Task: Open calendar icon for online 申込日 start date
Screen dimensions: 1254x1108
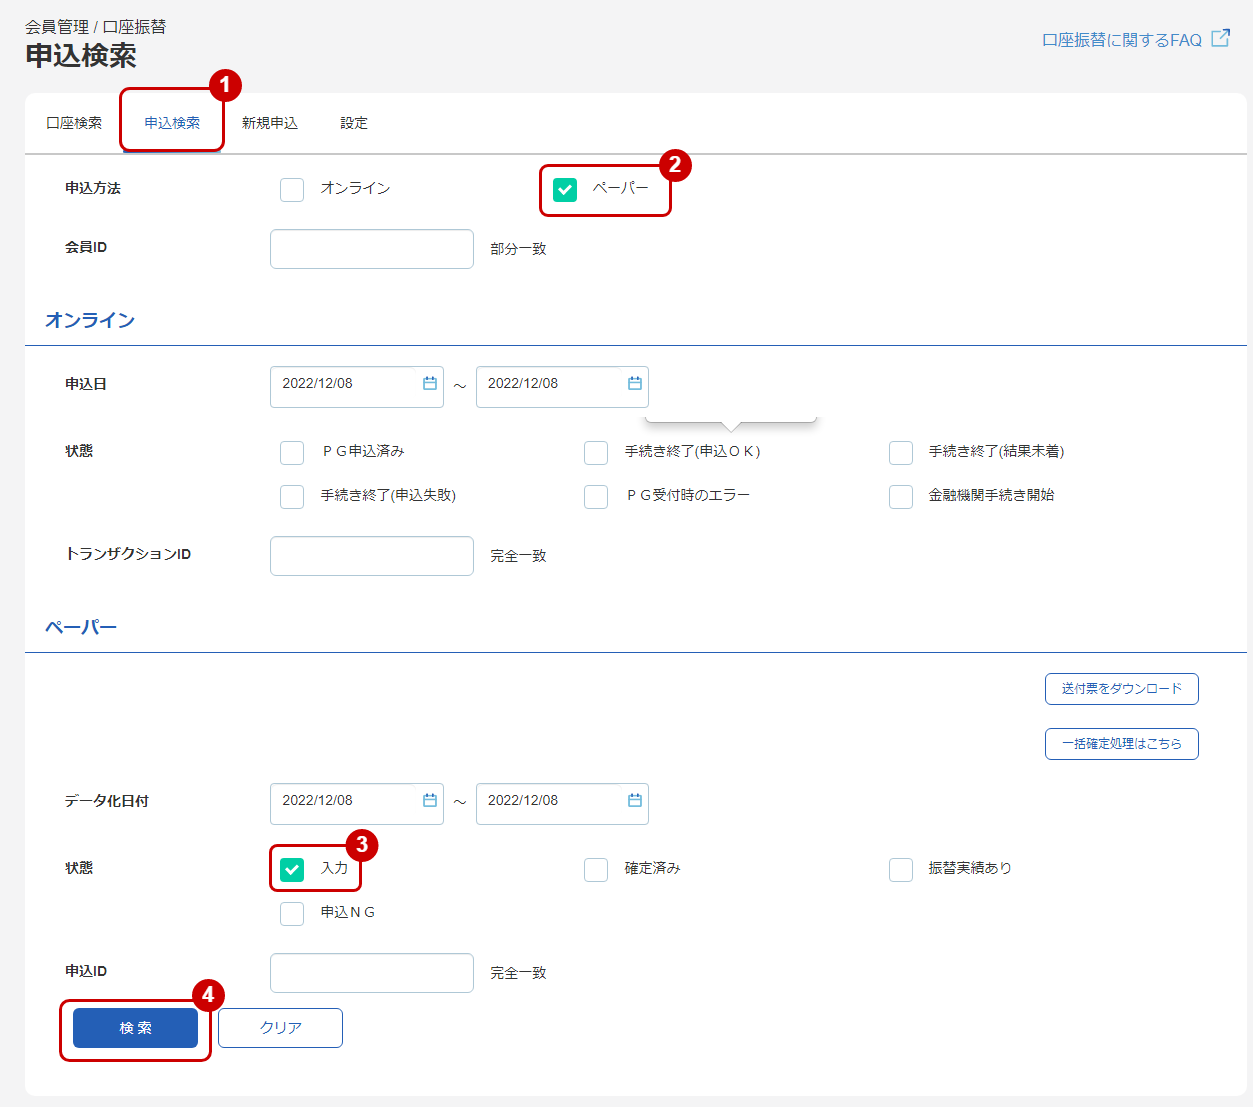Action: pyautogui.click(x=430, y=384)
